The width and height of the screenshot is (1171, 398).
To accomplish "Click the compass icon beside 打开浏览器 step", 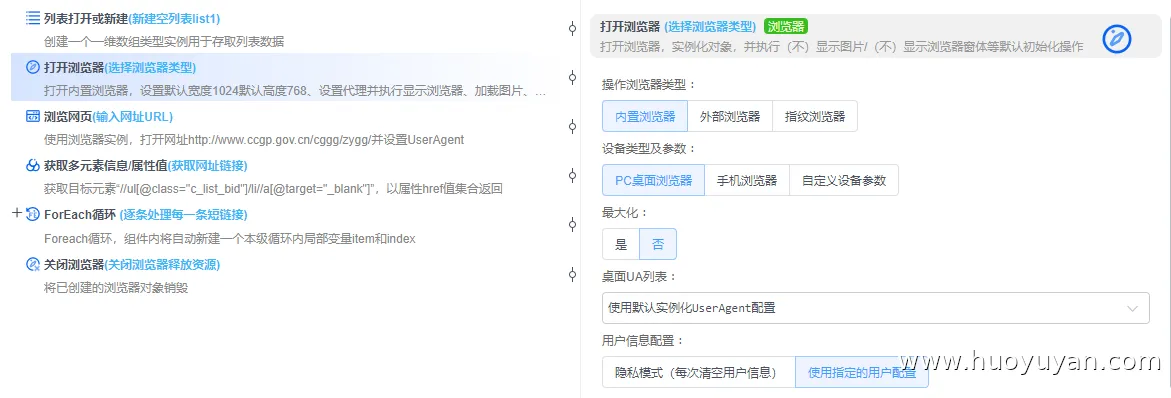I will [x=33, y=67].
